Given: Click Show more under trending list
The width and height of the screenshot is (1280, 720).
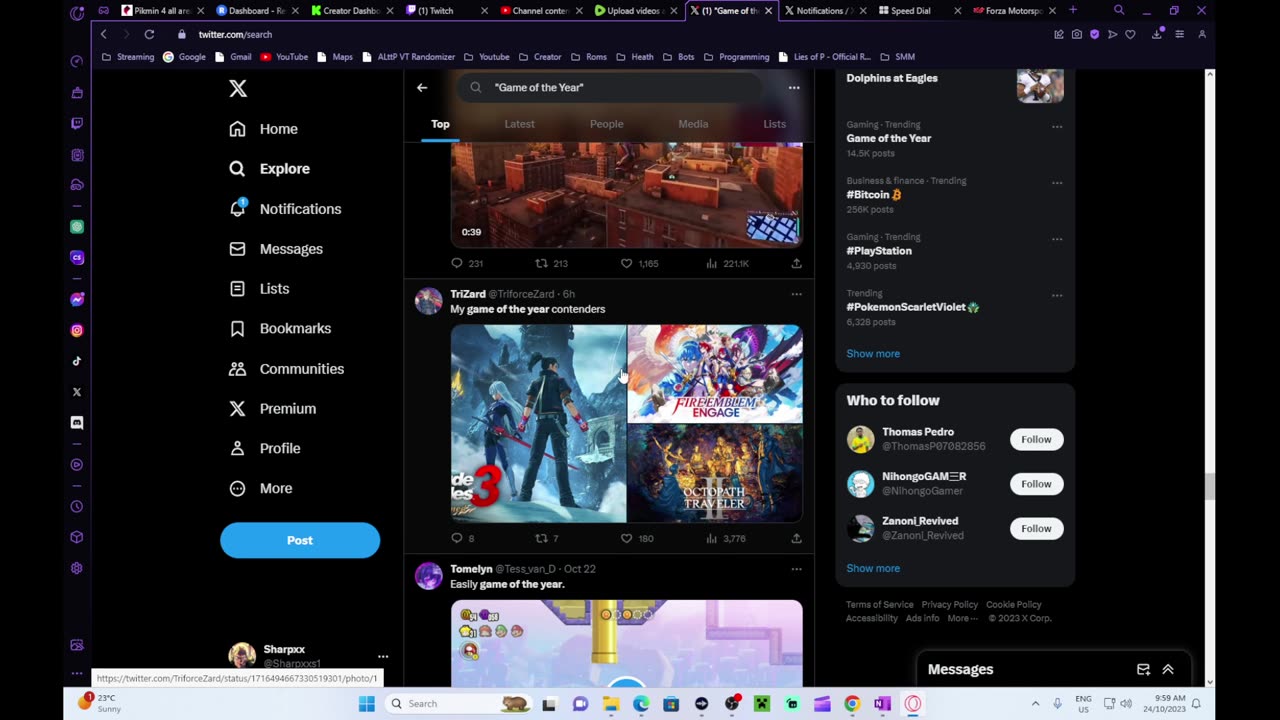Looking at the screenshot, I should 873,354.
